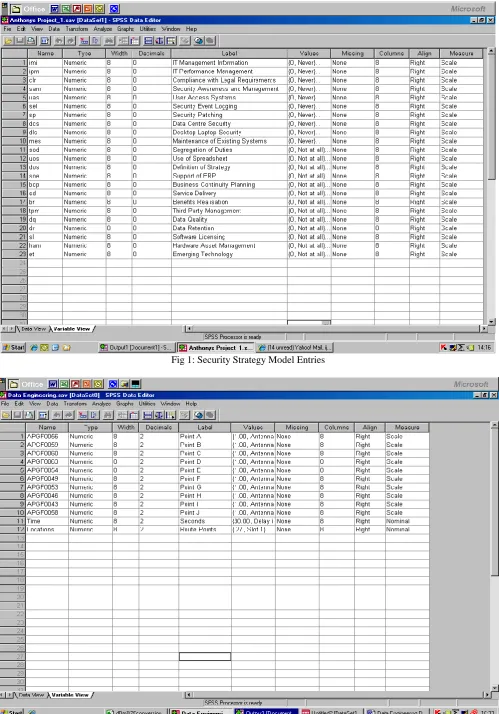Click Print icon in Anthonys Project window toolbar
The image size is (499, 714).
(31, 41)
